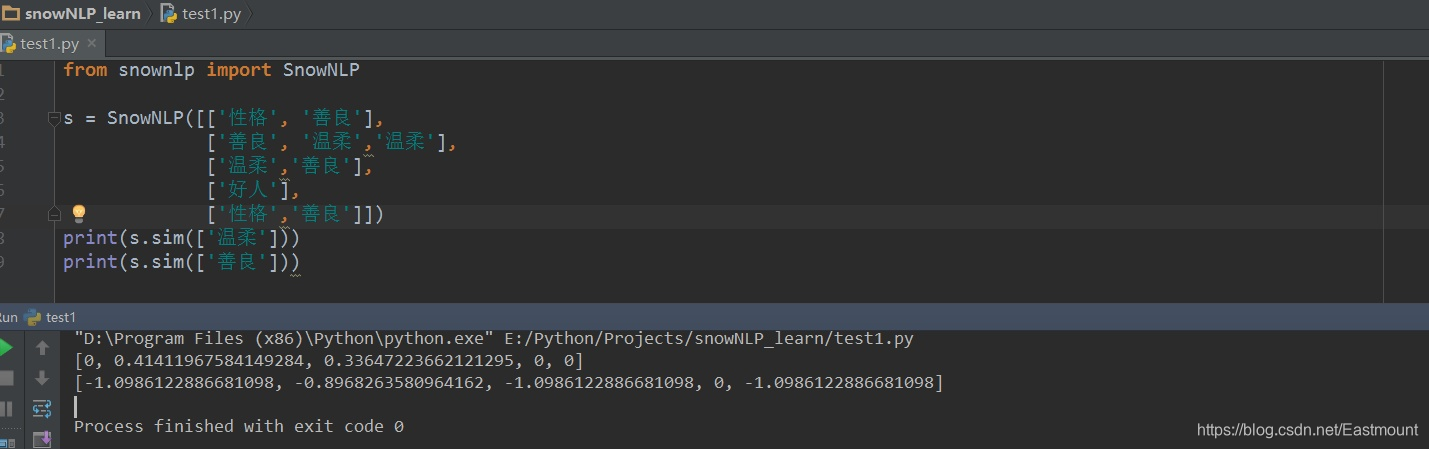Select the test1.py editor tab
This screenshot has width=1429, height=449.
pyautogui.click(x=49, y=44)
